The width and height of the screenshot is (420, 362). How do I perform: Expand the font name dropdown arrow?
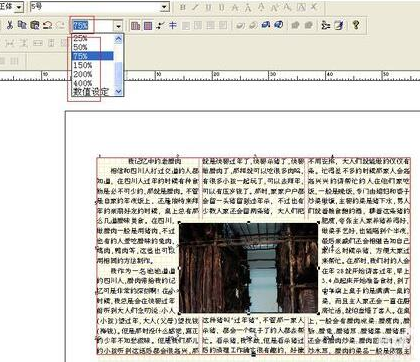point(20,7)
